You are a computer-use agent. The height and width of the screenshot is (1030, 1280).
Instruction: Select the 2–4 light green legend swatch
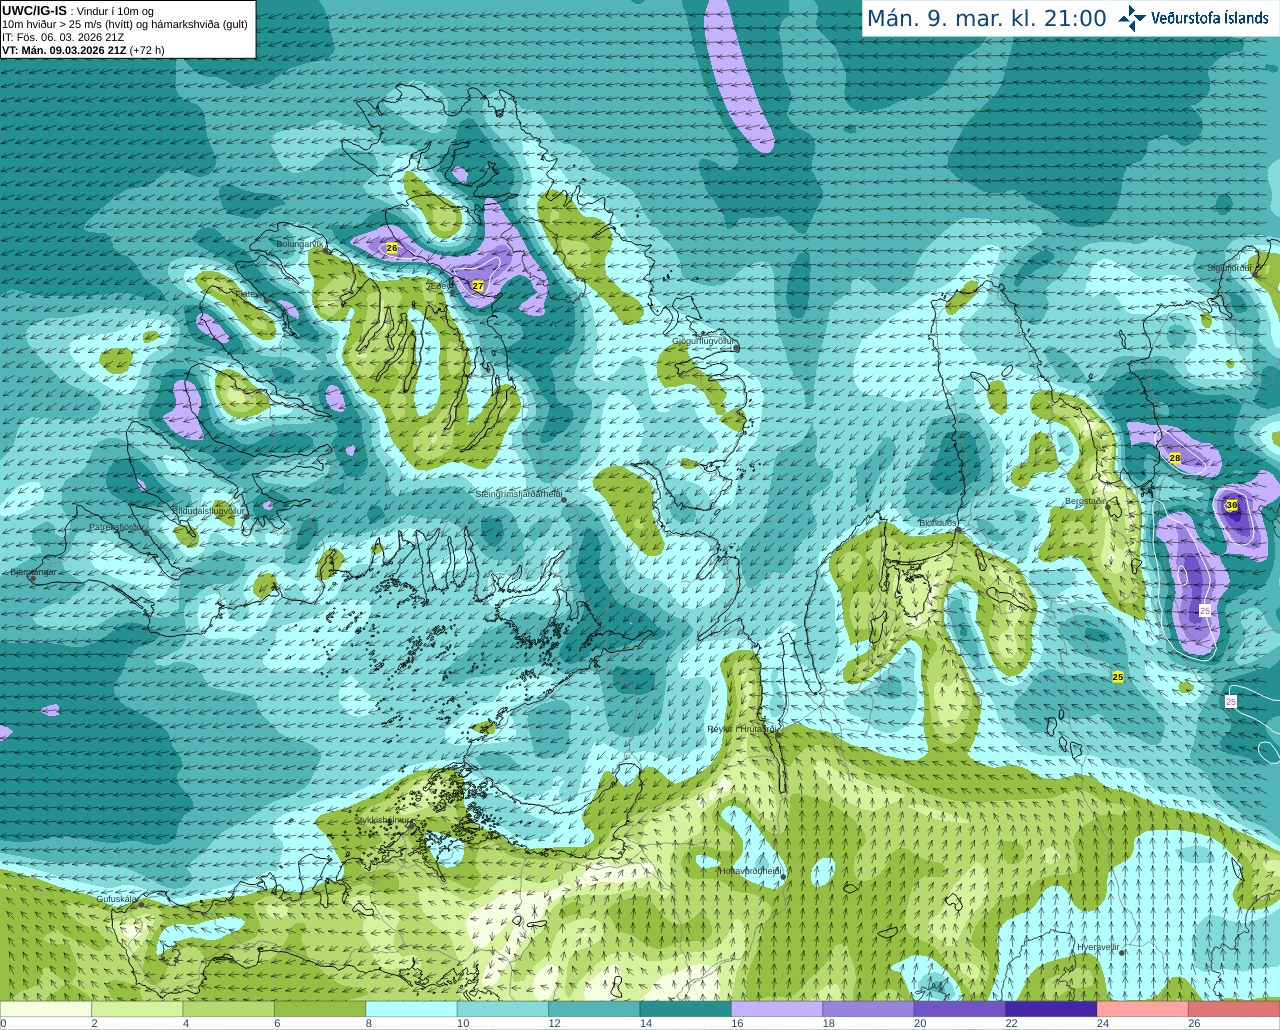(137, 1009)
